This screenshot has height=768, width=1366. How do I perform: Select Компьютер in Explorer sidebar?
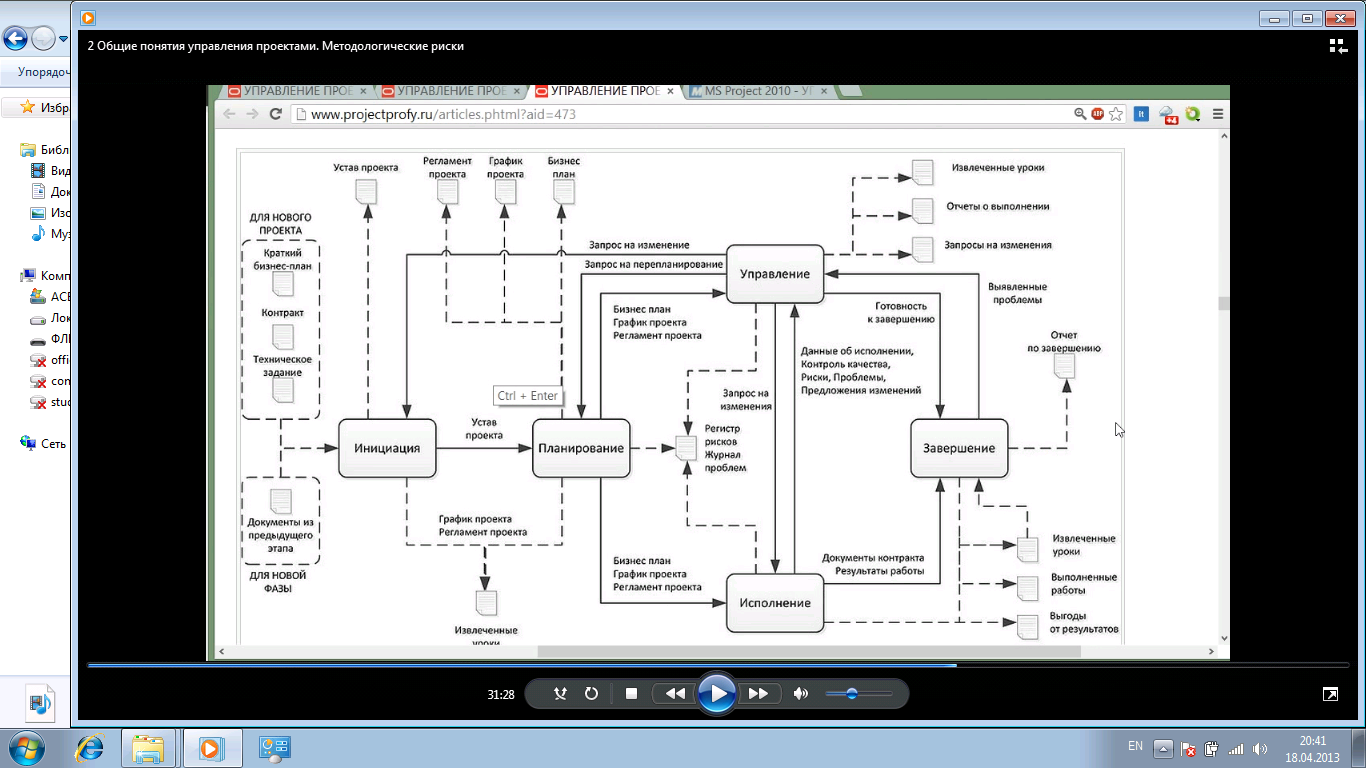click(x=44, y=276)
